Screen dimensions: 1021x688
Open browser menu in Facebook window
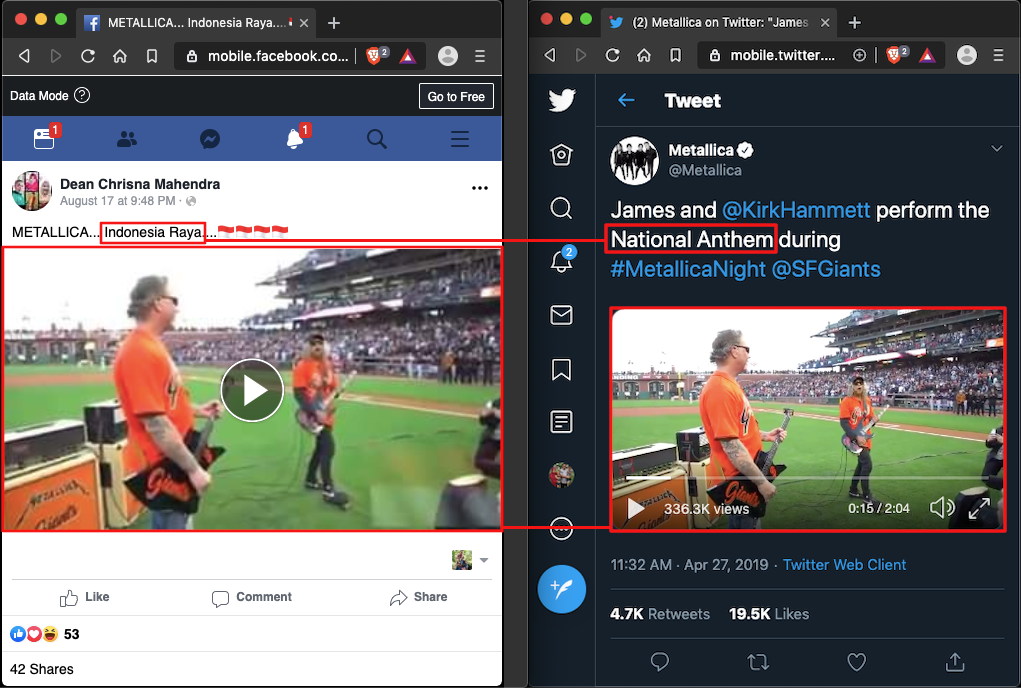480,56
